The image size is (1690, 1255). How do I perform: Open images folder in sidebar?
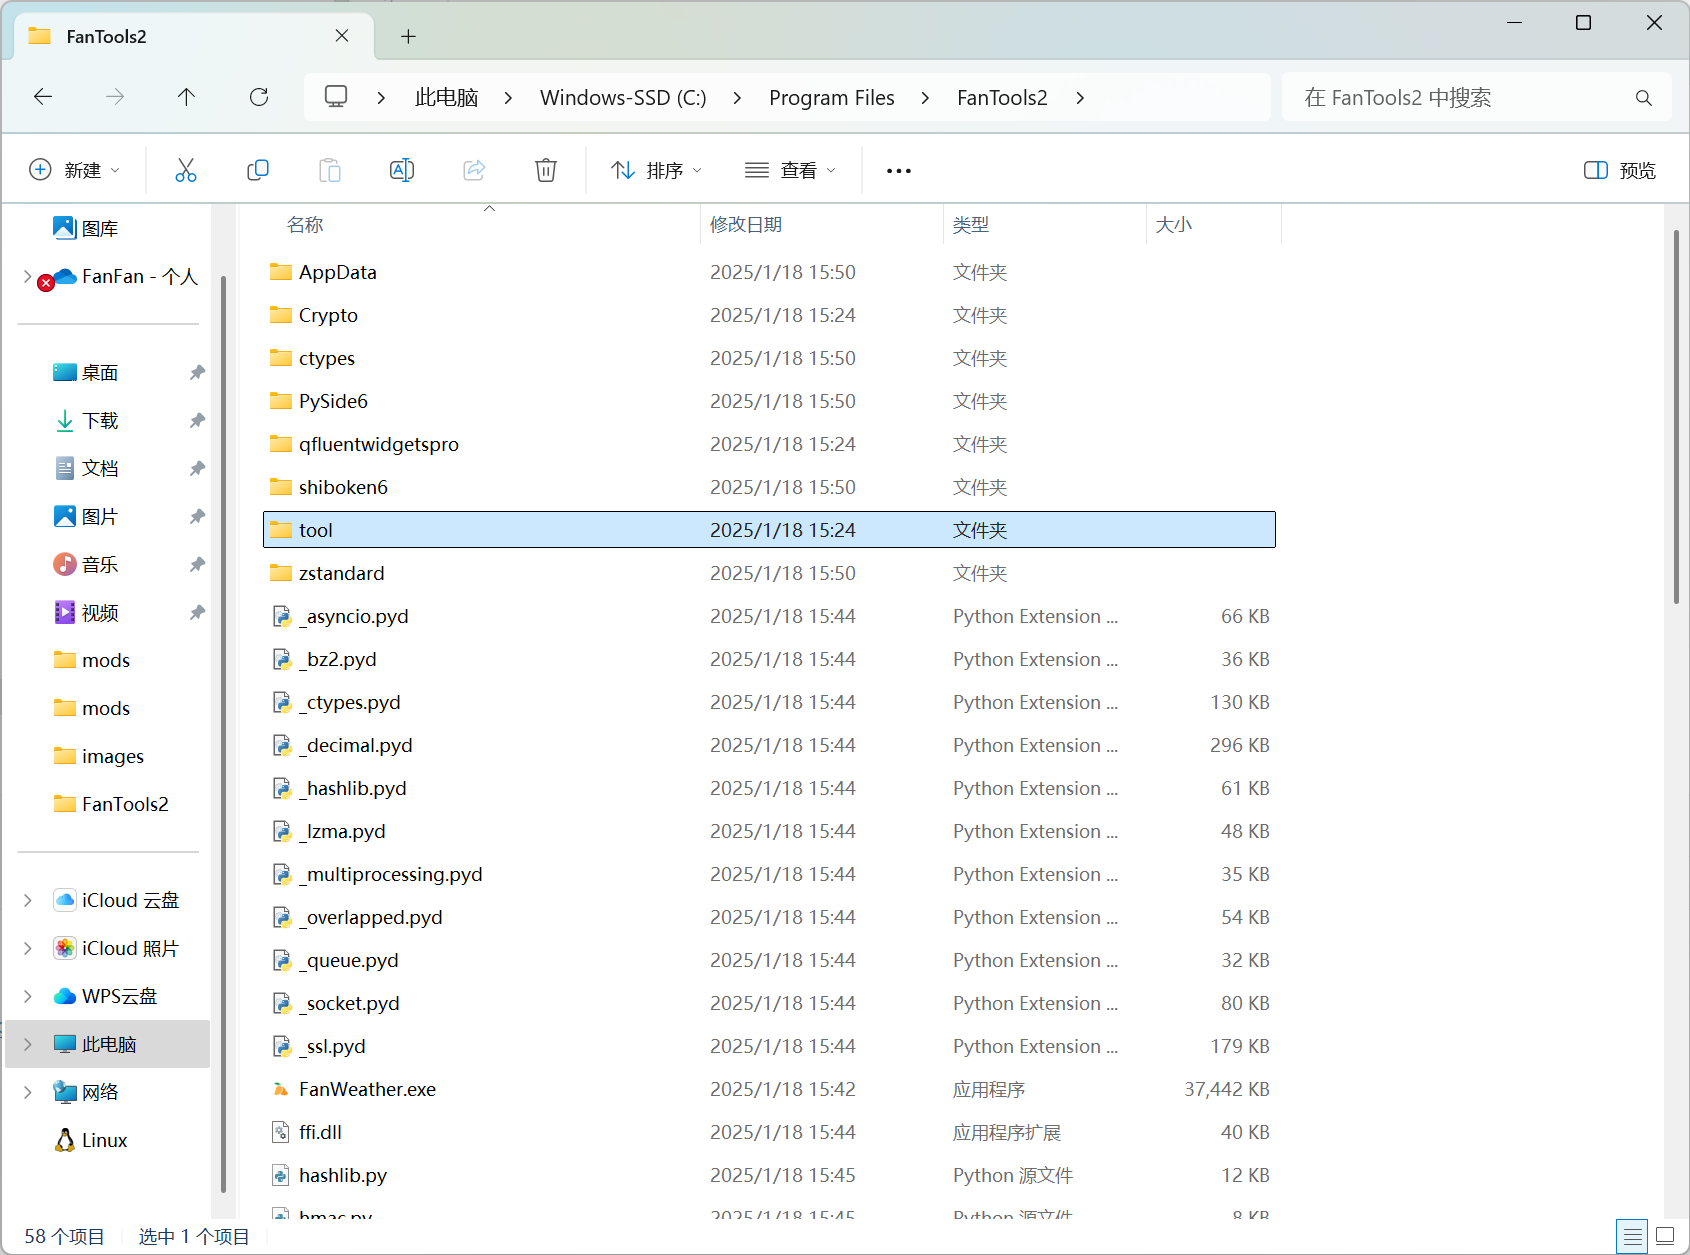[x=99, y=756]
